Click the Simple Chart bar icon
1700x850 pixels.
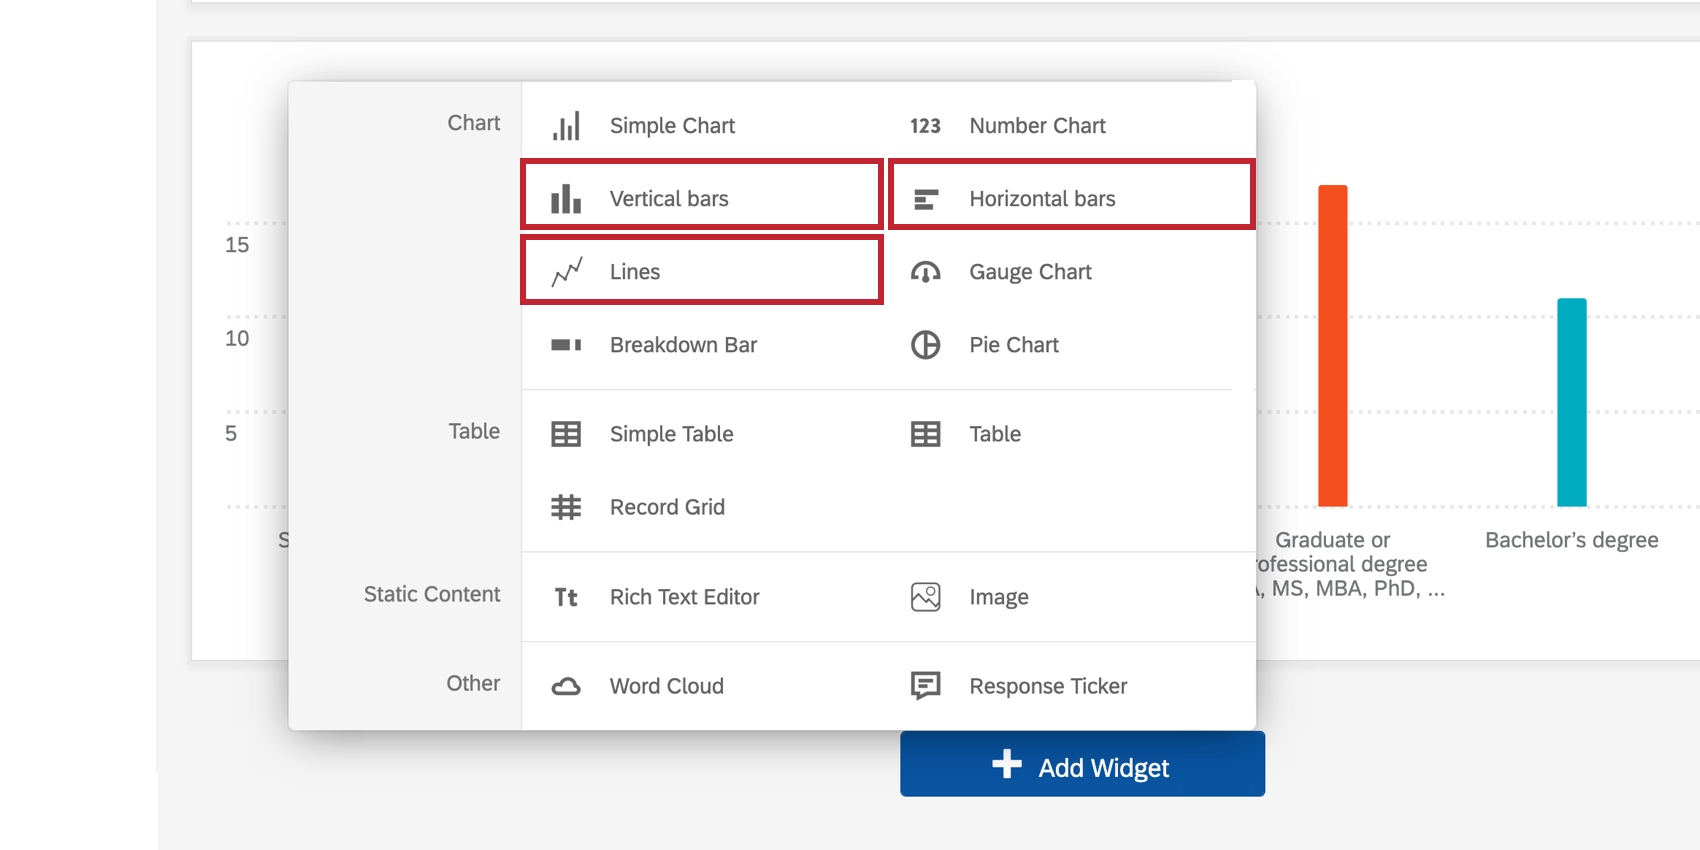[x=566, y=126]
